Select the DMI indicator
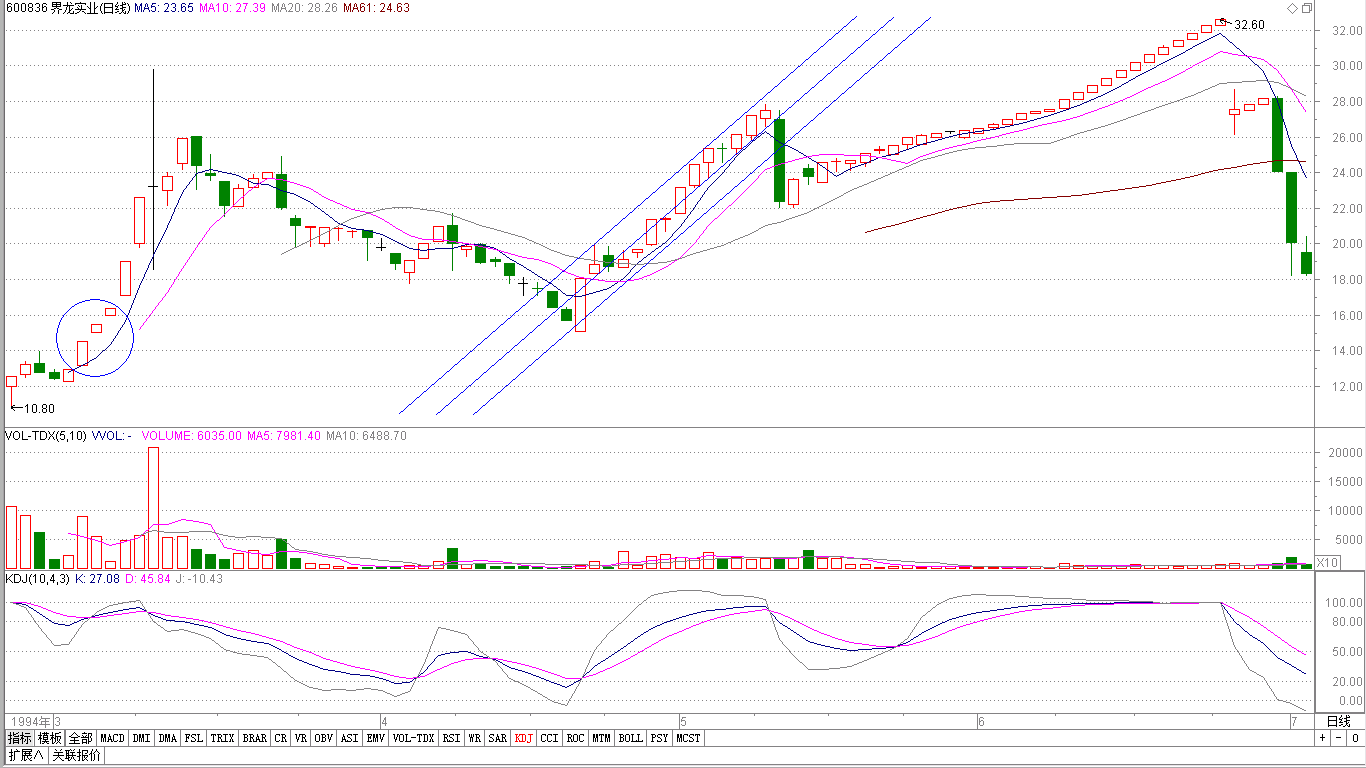The height and width of the screenshot is (768, 1366). pyautogui.click(x=141, y=738)
